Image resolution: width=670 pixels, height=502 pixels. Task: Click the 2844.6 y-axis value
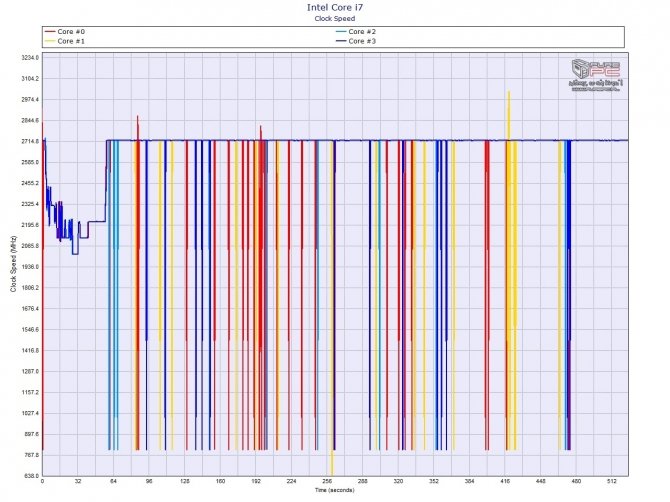pyautogui.click(x=30, y=120)
